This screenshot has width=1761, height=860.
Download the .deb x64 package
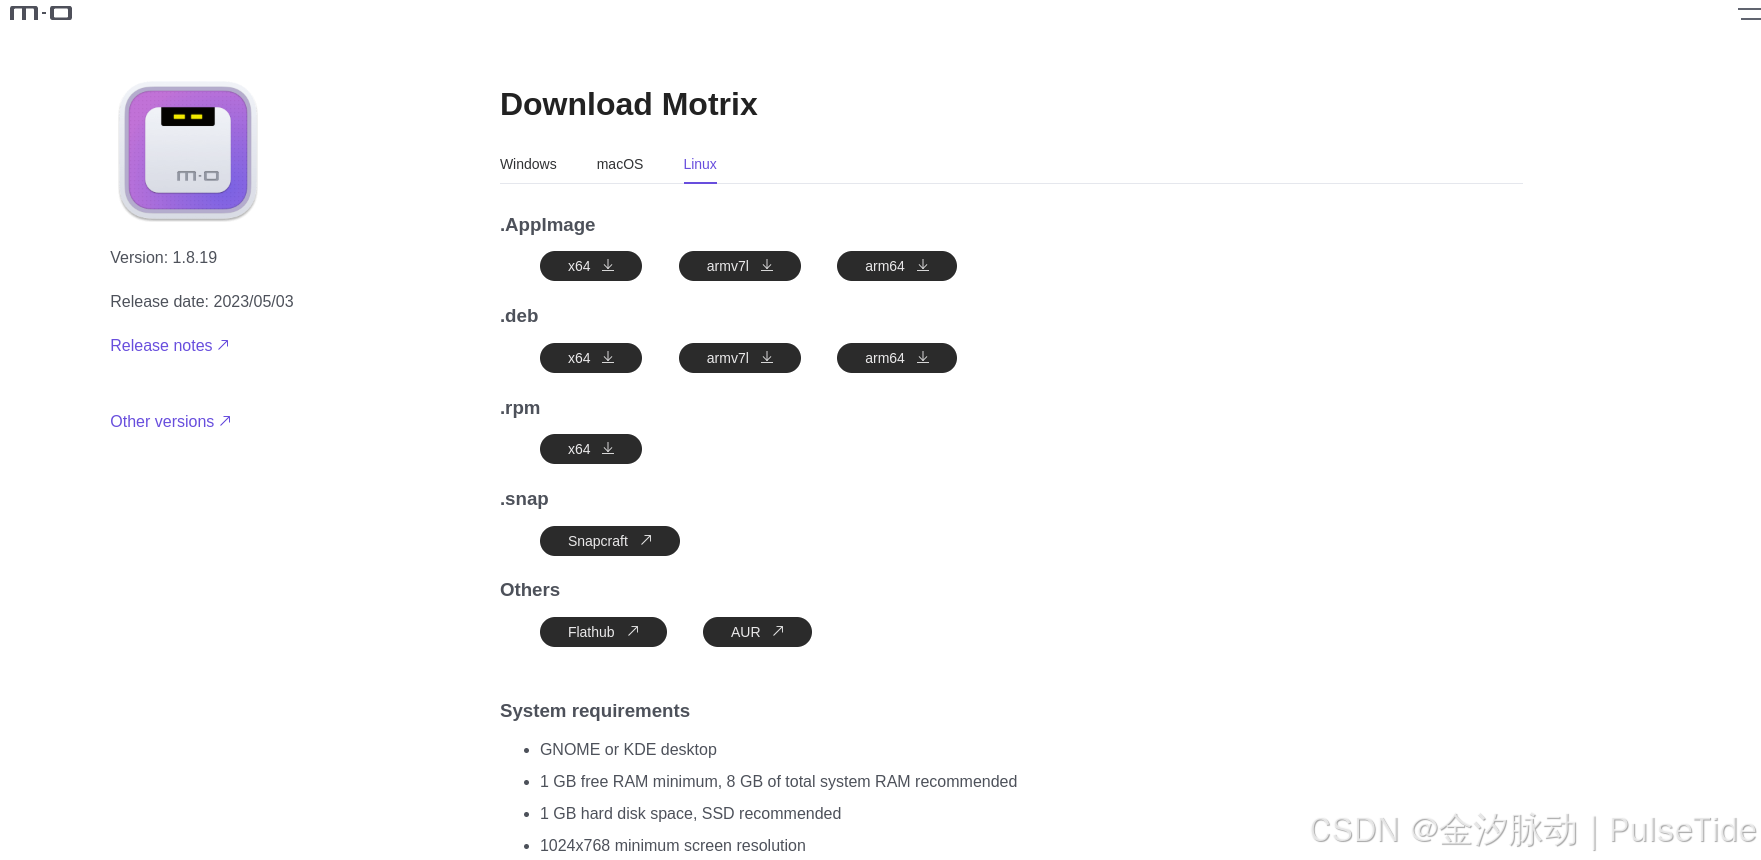[591, 358]
